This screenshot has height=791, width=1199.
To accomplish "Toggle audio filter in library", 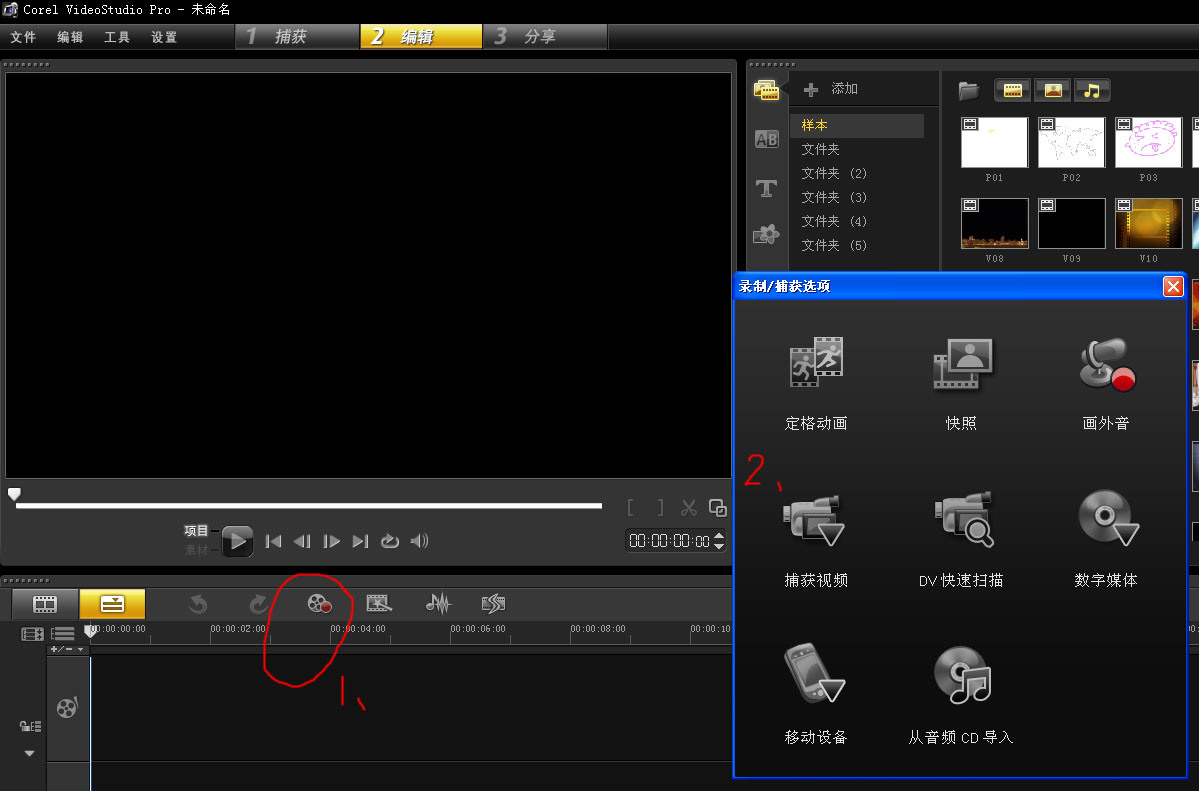I will (1092, 90).
